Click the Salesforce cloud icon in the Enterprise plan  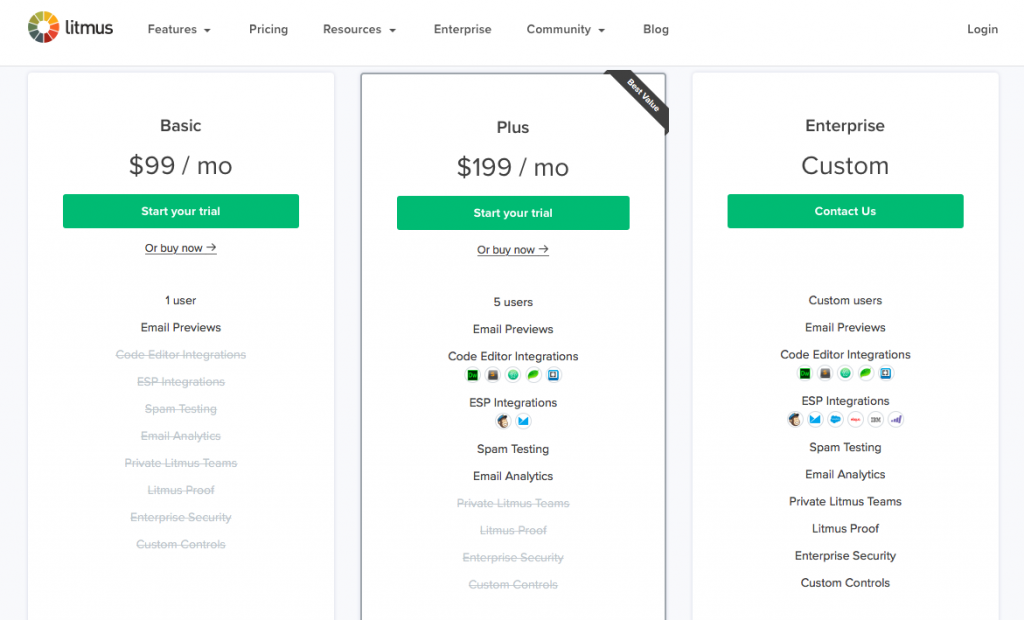(835, 419)
